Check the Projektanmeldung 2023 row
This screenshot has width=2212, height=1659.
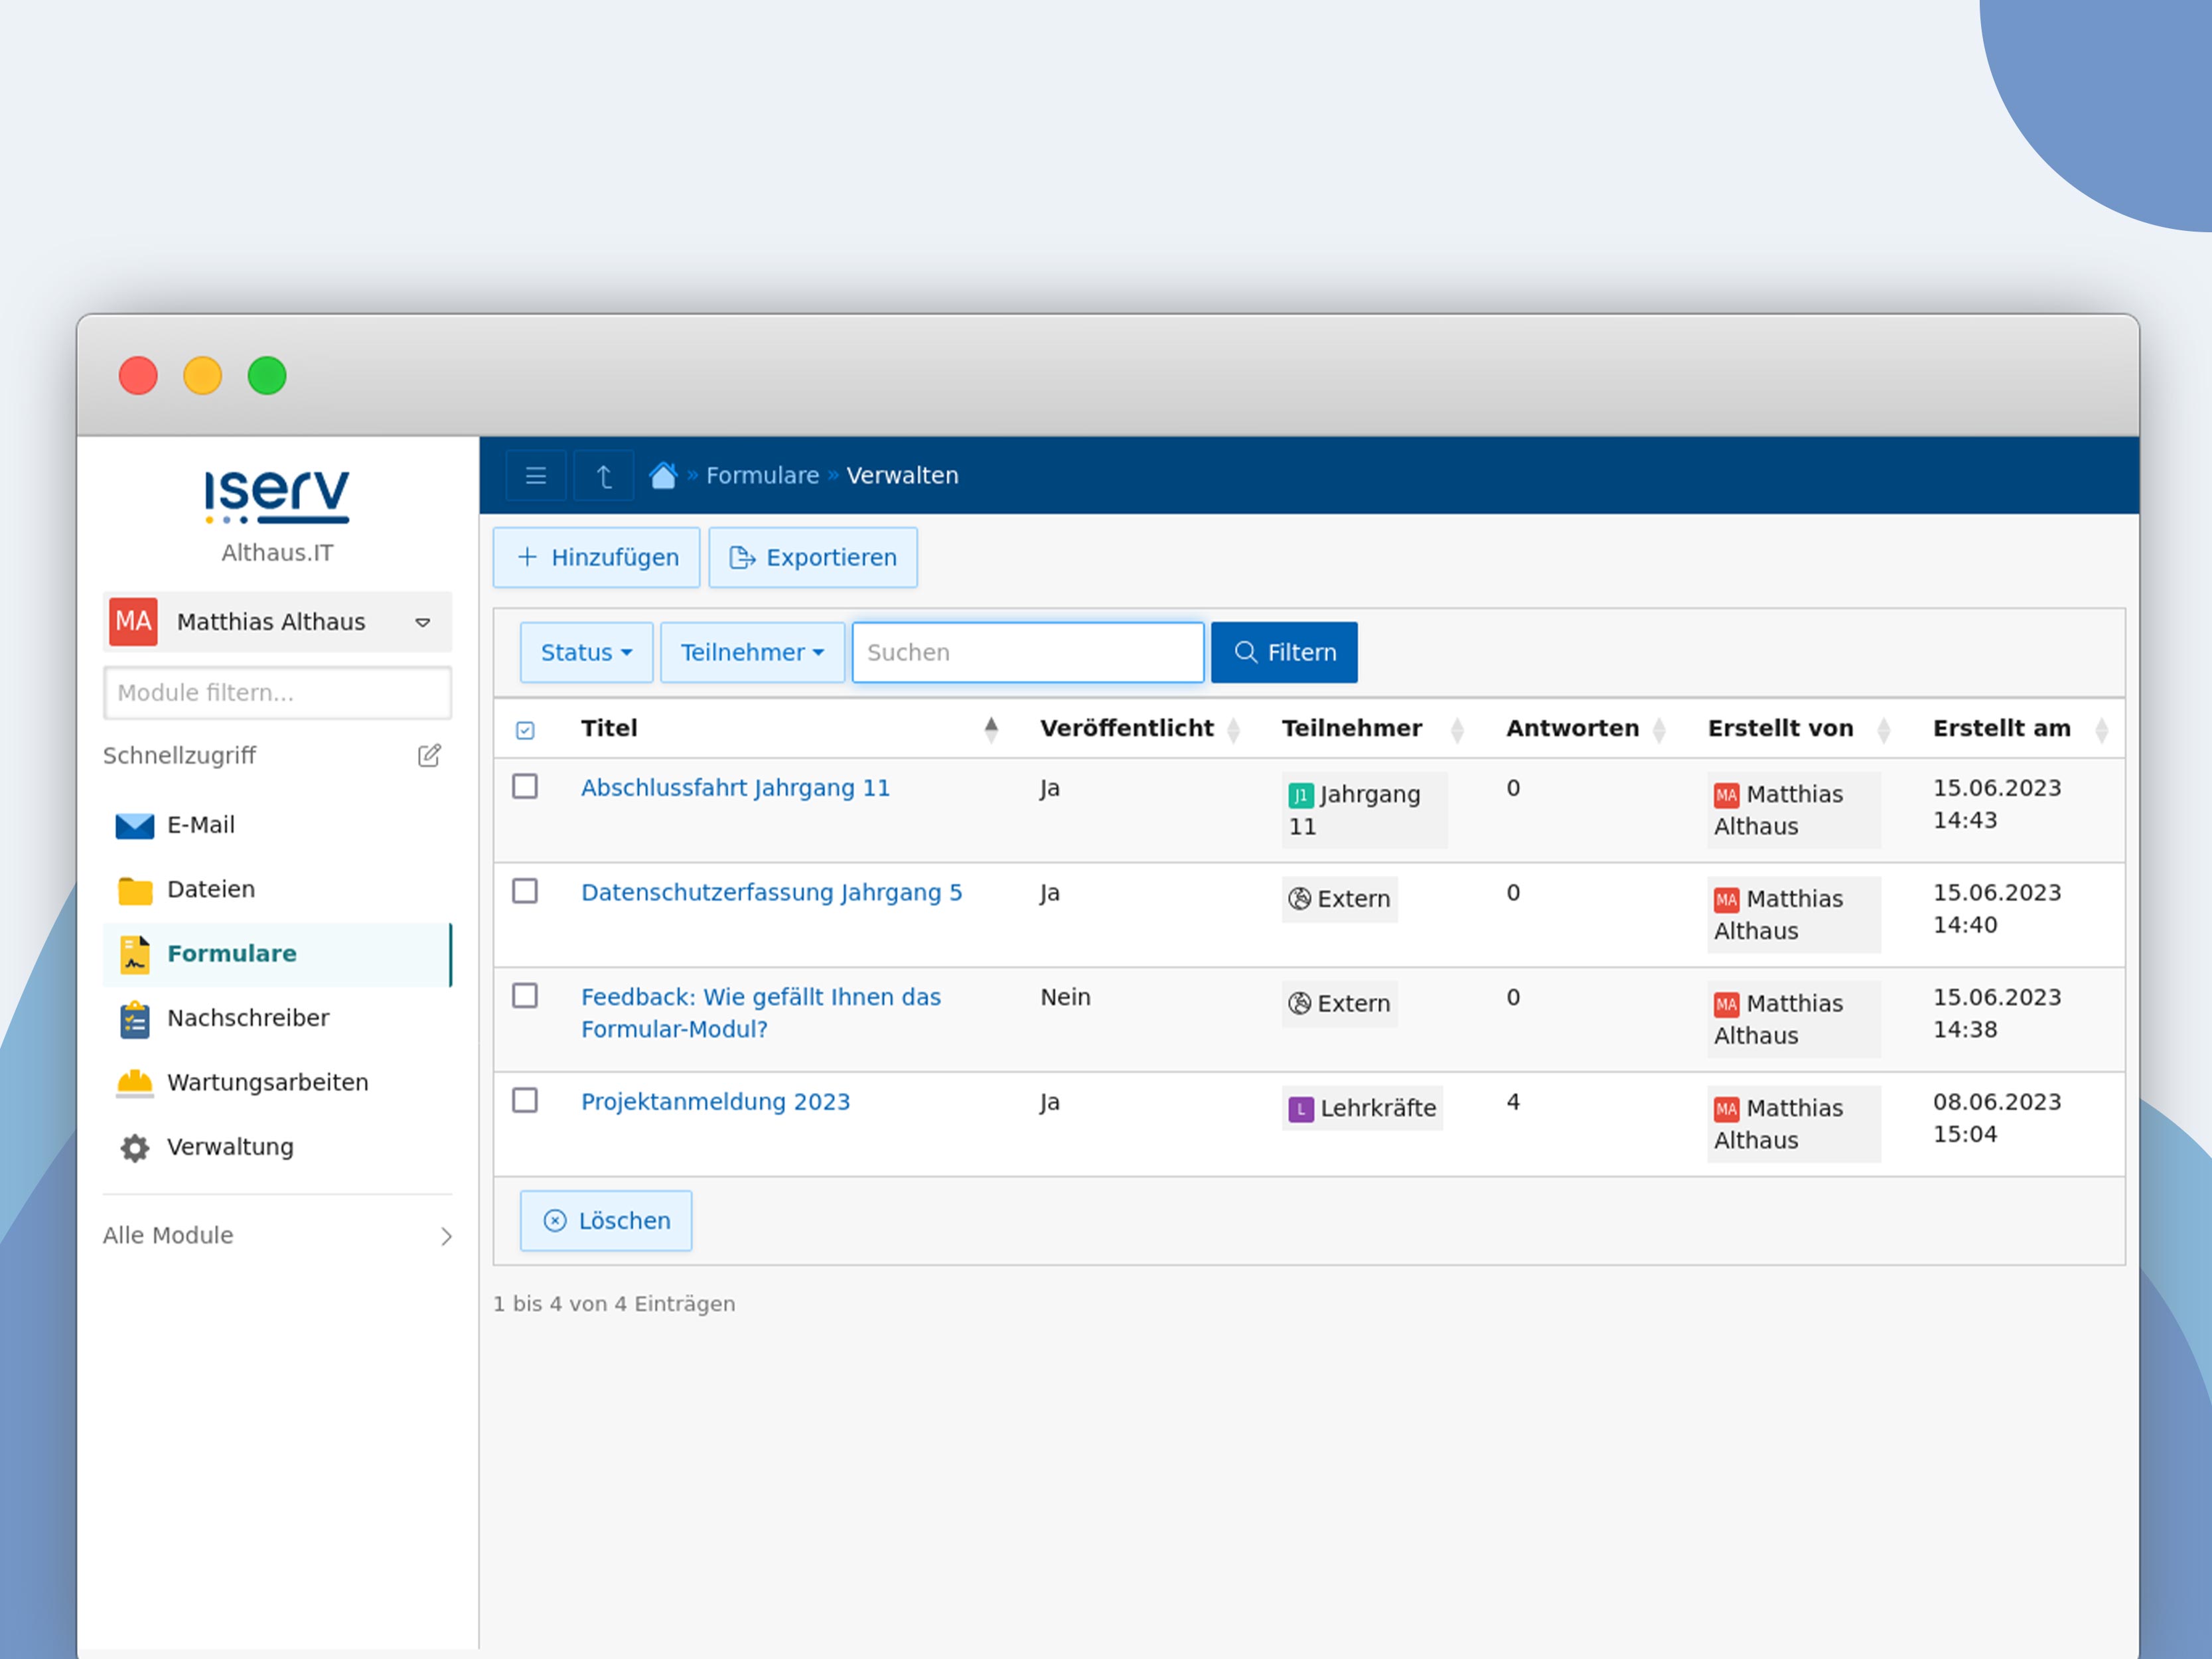525,1101
